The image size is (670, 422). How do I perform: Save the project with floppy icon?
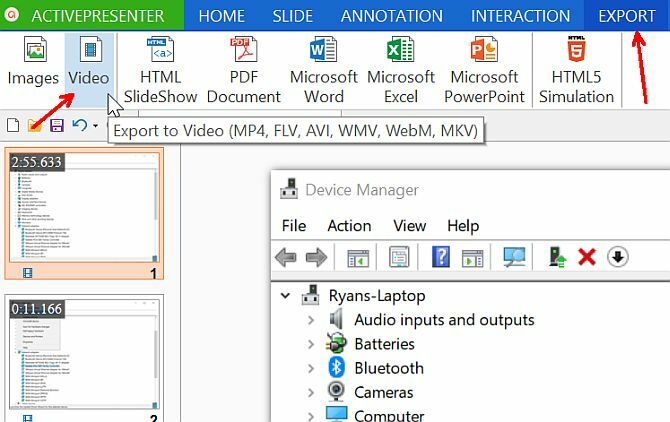tap(57, 125)
